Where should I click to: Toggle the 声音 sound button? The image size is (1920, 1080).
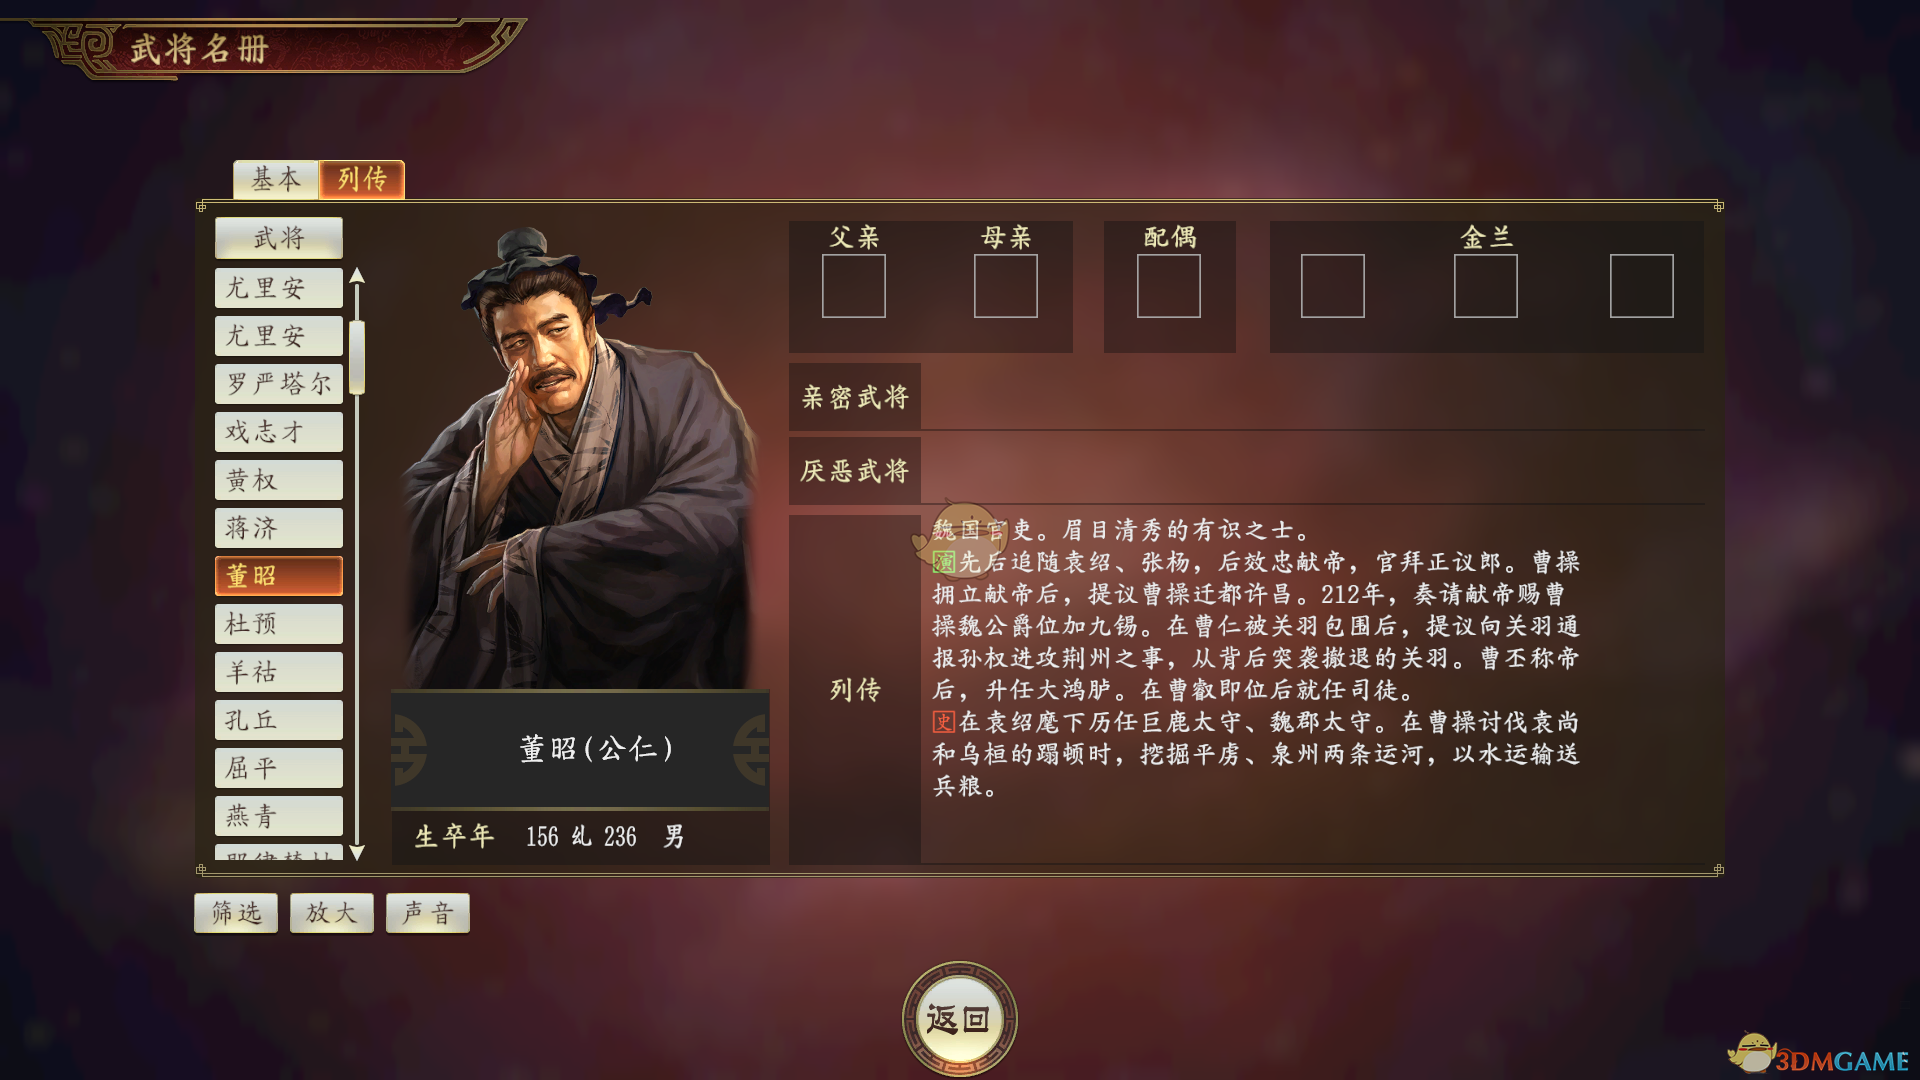click(428, 913)
